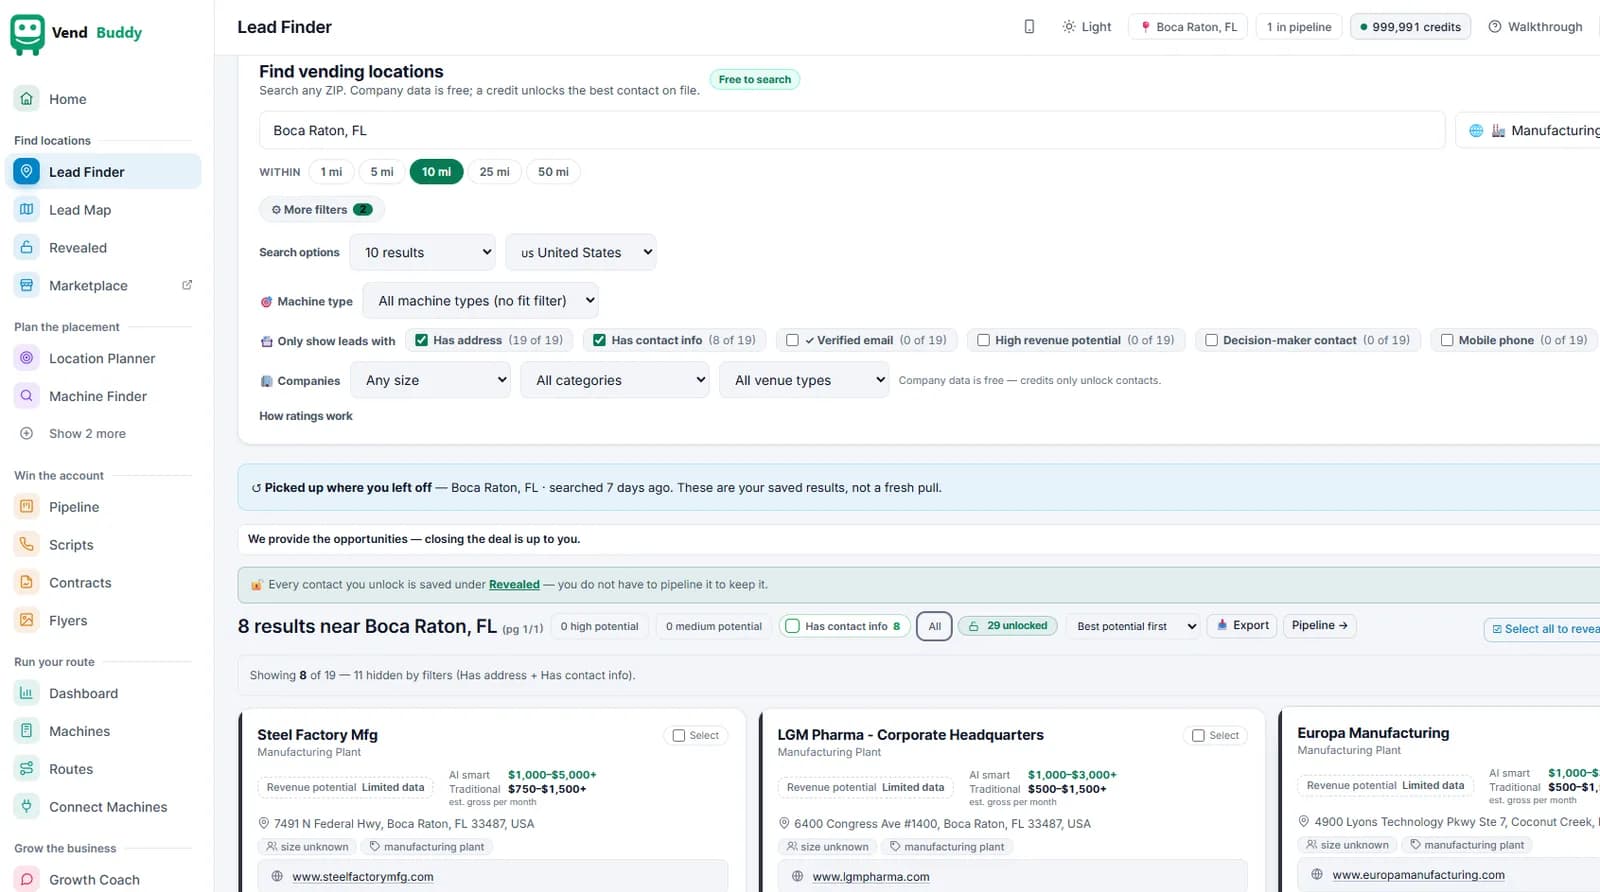This screenshot has width=1600, height=892.
Task: Click the Location Planner icon
Action: 27,358
